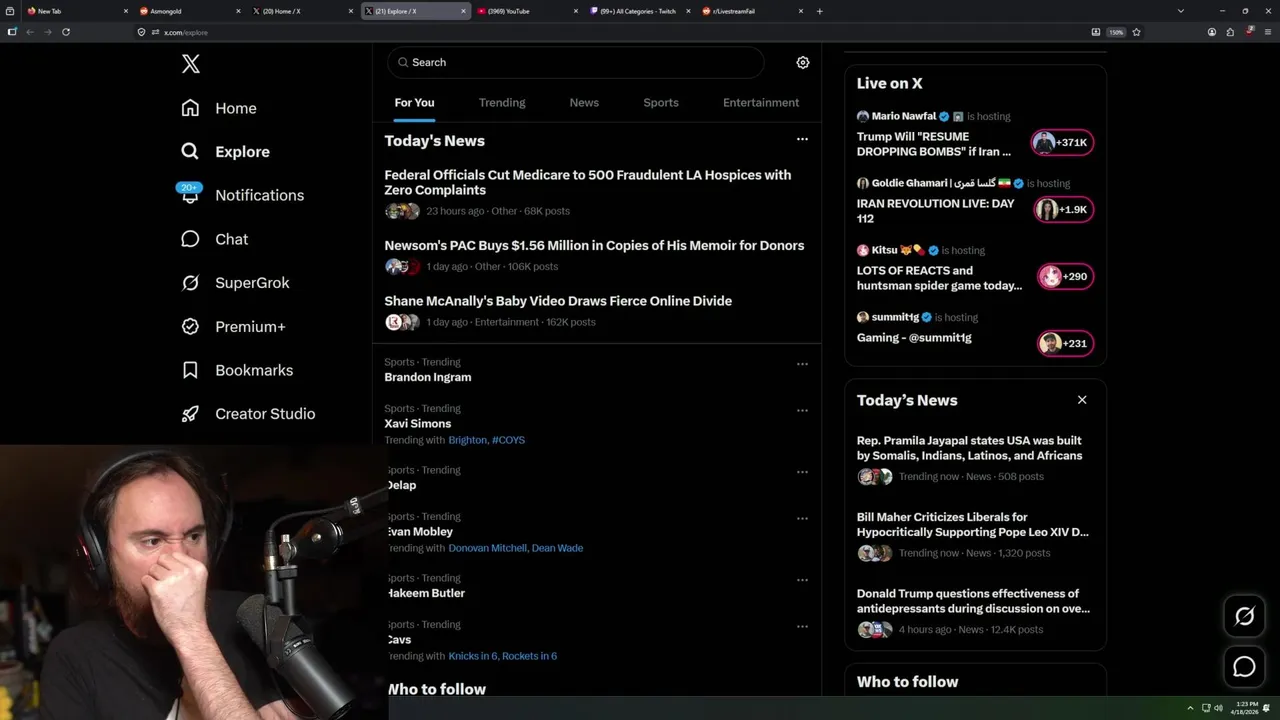1280x720 pixels.
Task: Click the X search input field
Action: point(576,62)
